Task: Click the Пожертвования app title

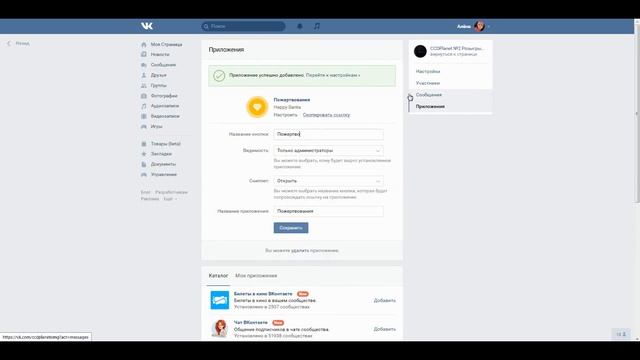Action: point(292,100)
